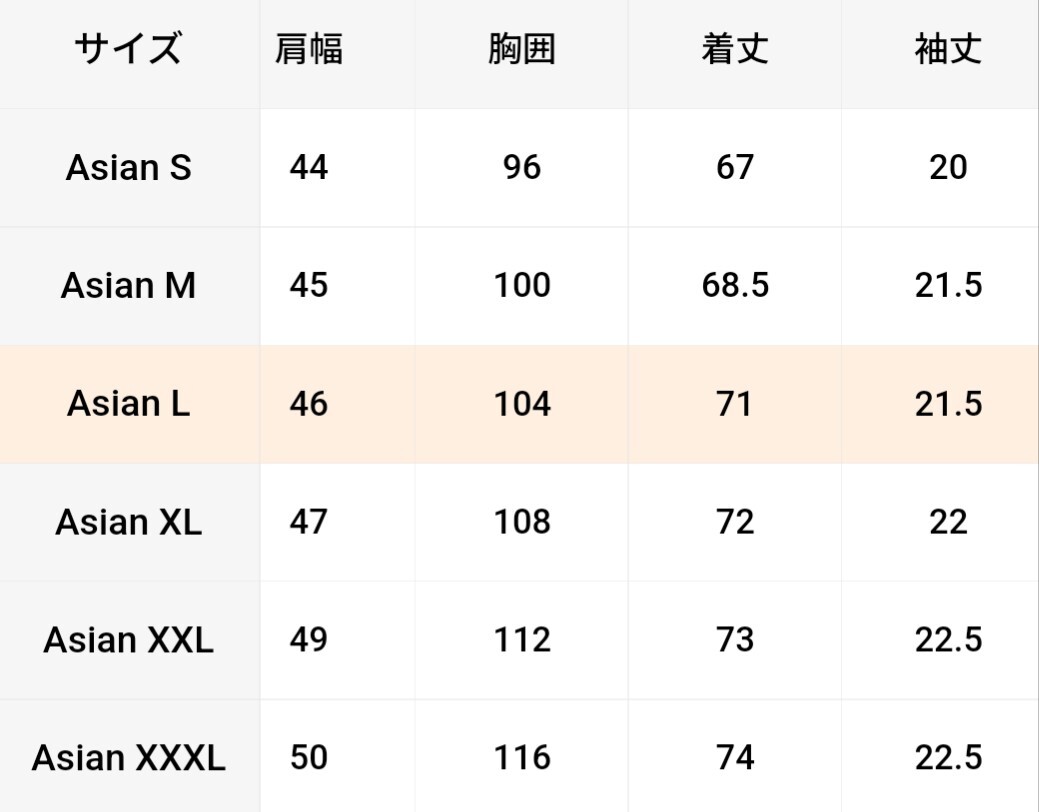Select the 胸囲 column header

click(x=521, y=49)
